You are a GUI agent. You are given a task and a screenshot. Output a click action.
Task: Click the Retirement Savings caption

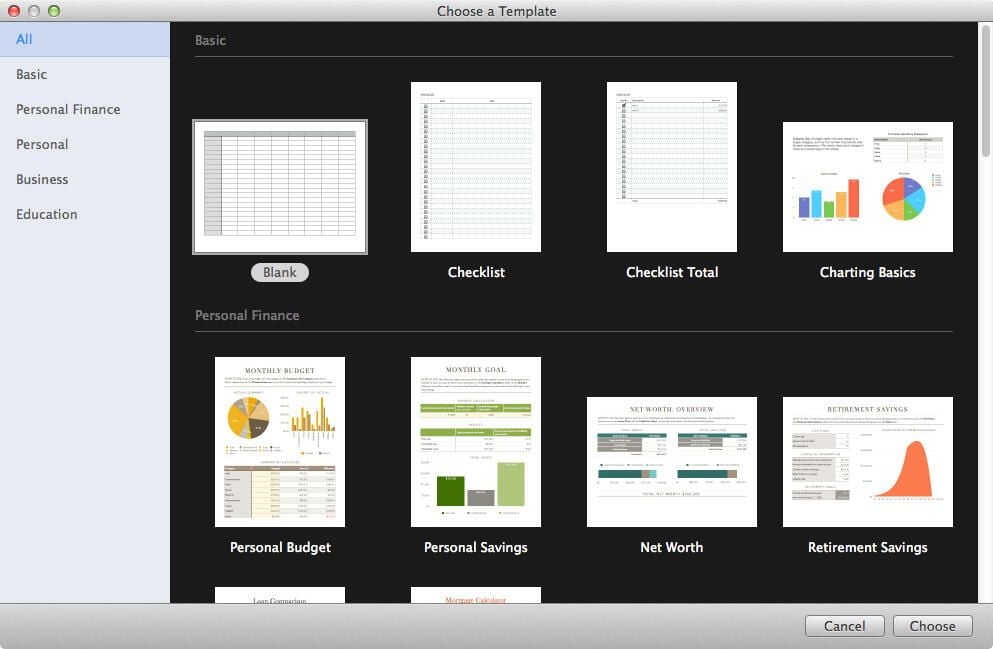point(868,547)
